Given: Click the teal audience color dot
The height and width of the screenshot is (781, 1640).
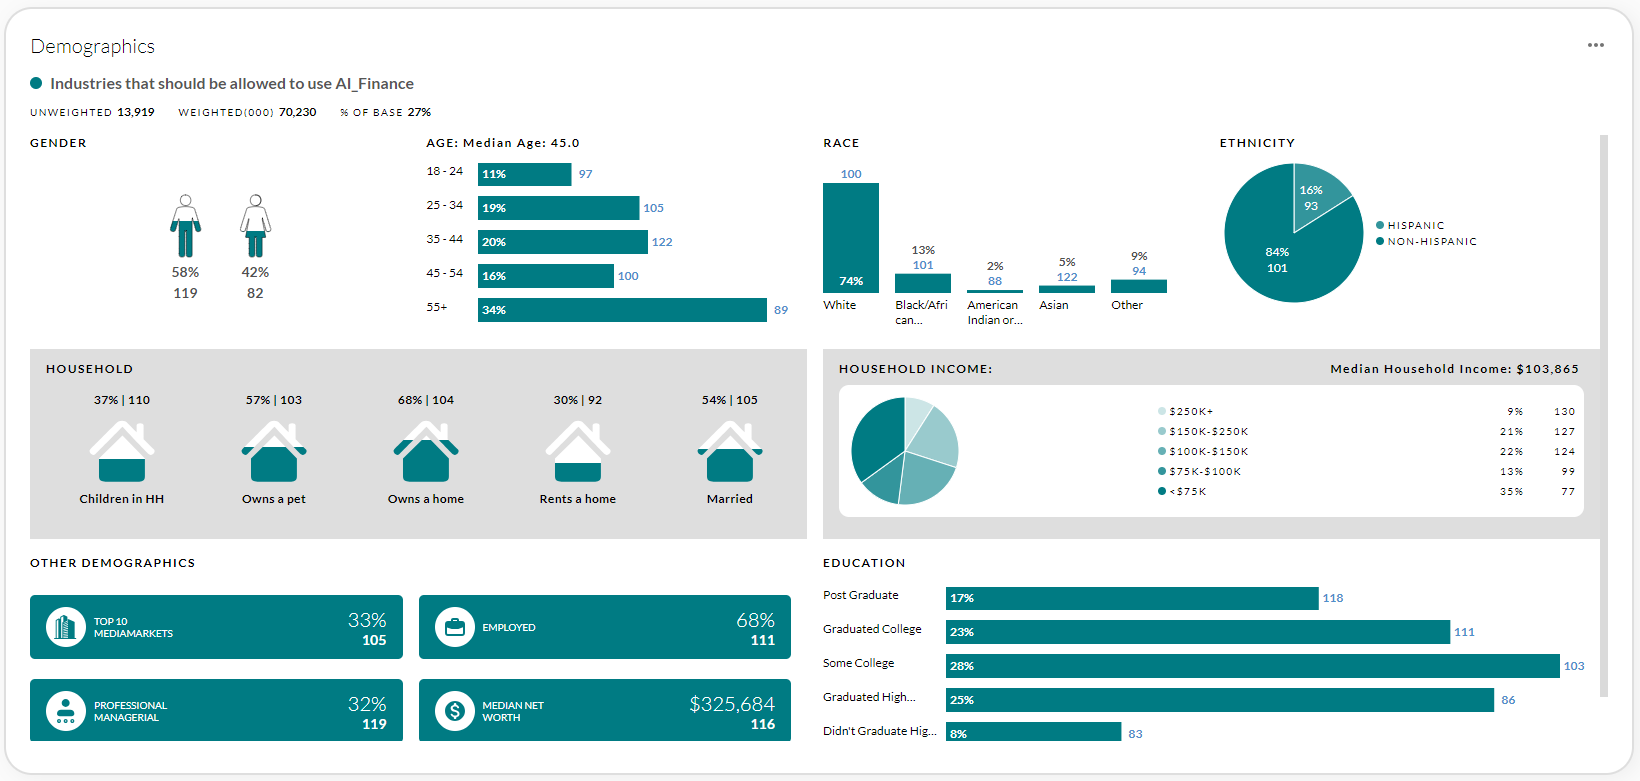Looking at the screenshot, I should [36, 84].
